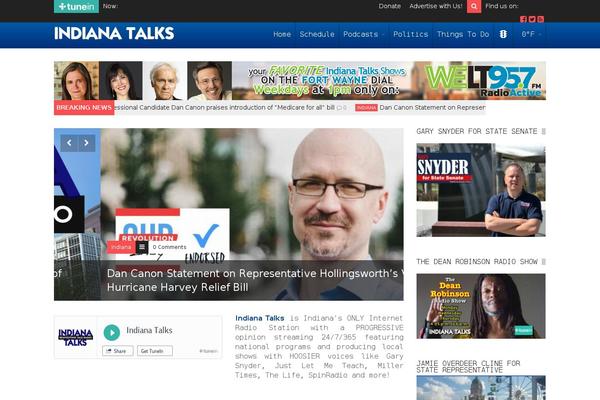Open the Dan Canon Statement ticker item
Image resolution: width=600 pixels, height=400 pixels.
[432, 108]
